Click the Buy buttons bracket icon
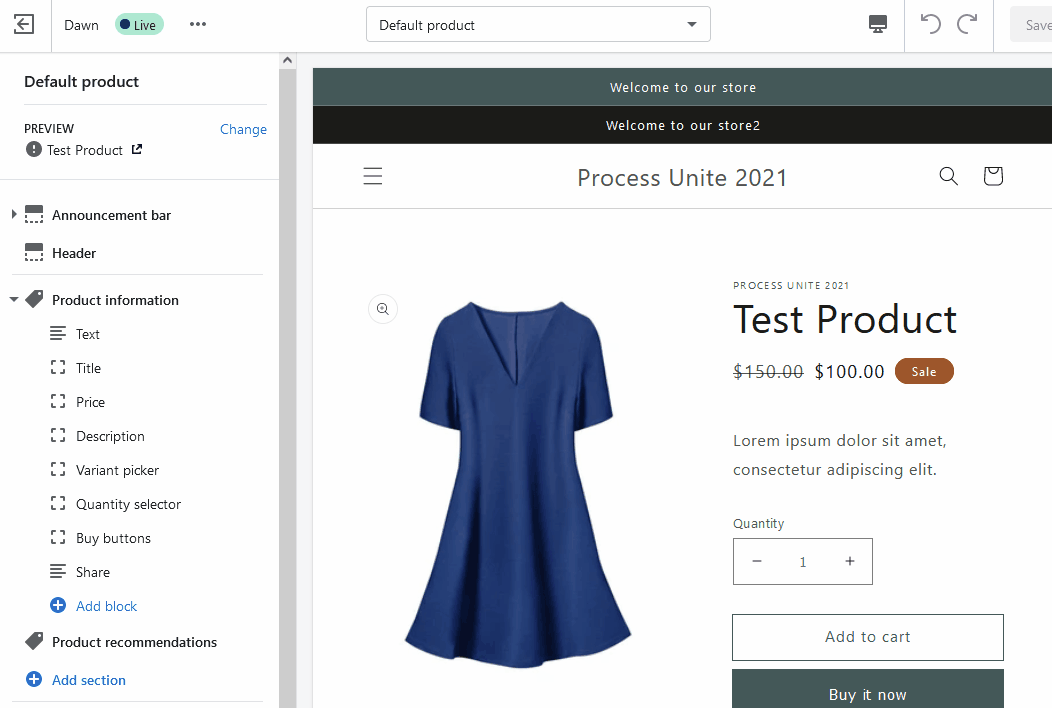Viewport: 1052px width, 708px height. [x=58, y=538]
